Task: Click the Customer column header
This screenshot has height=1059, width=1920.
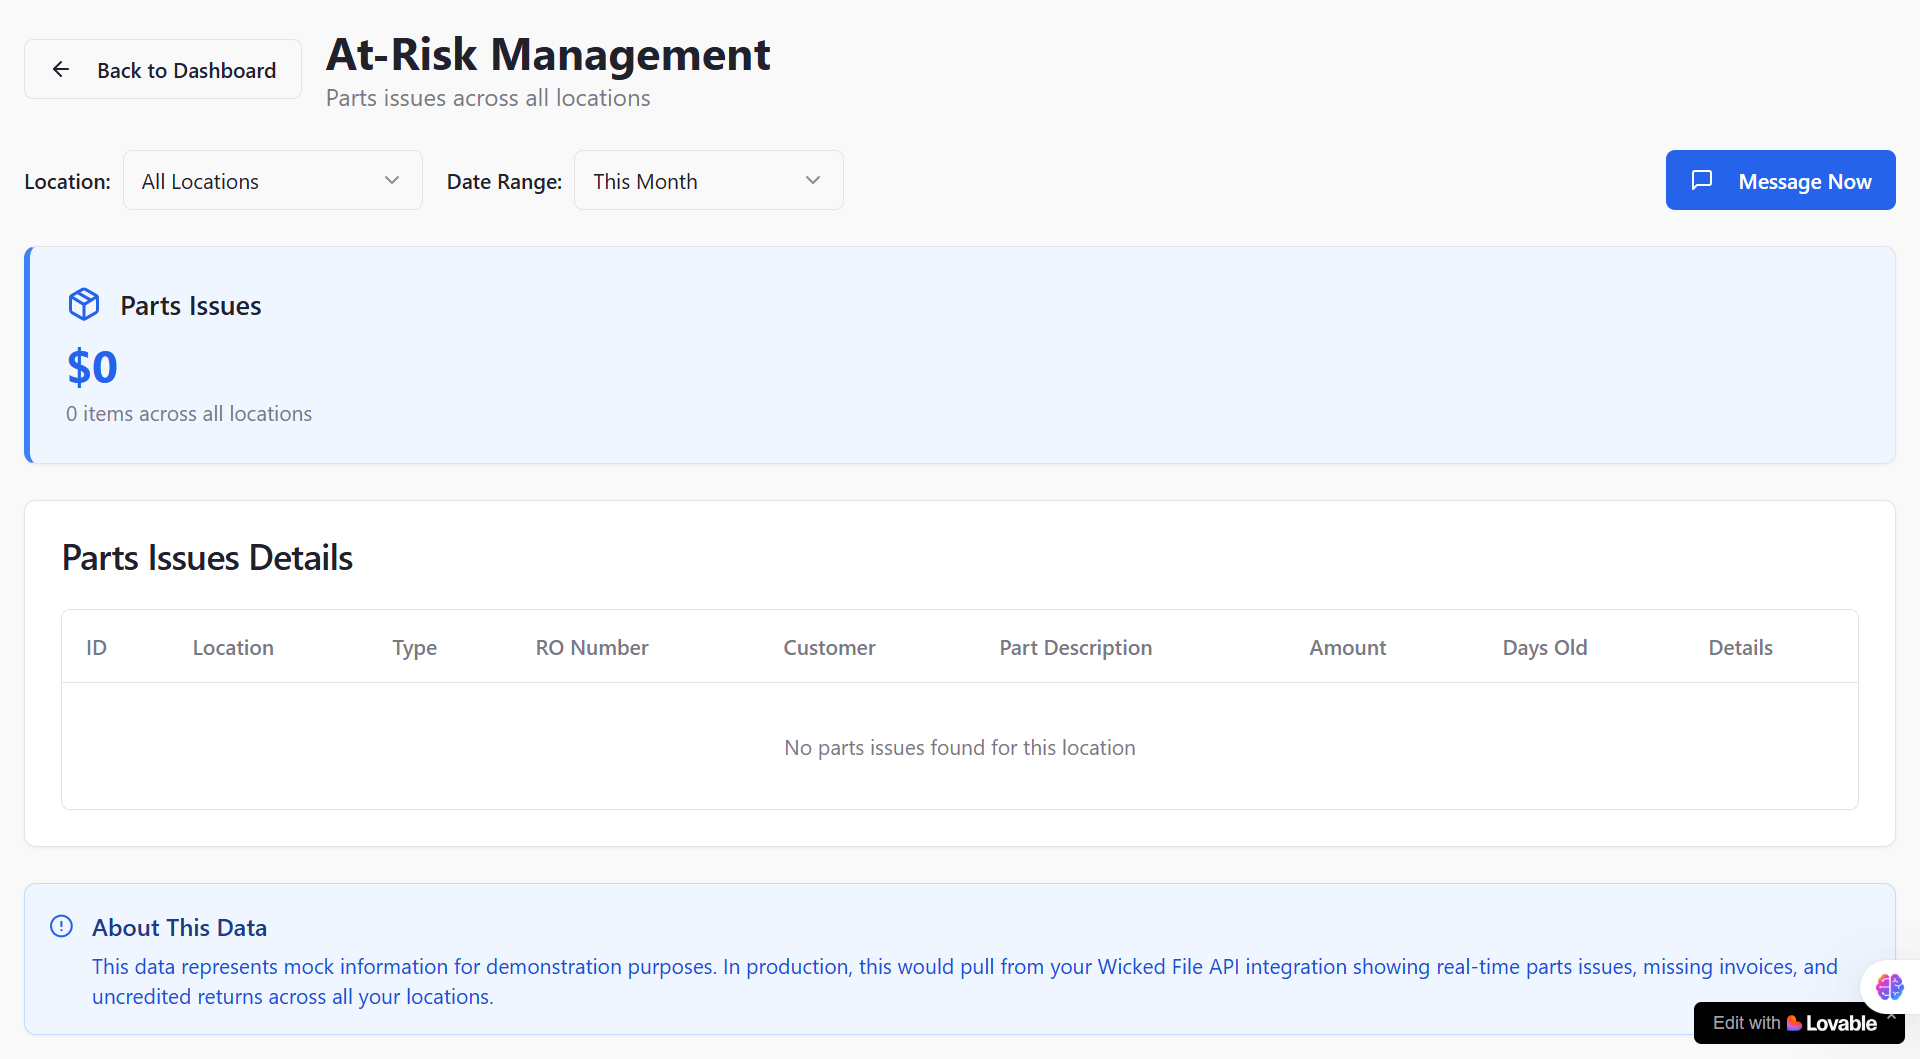Action: (829, 648)
